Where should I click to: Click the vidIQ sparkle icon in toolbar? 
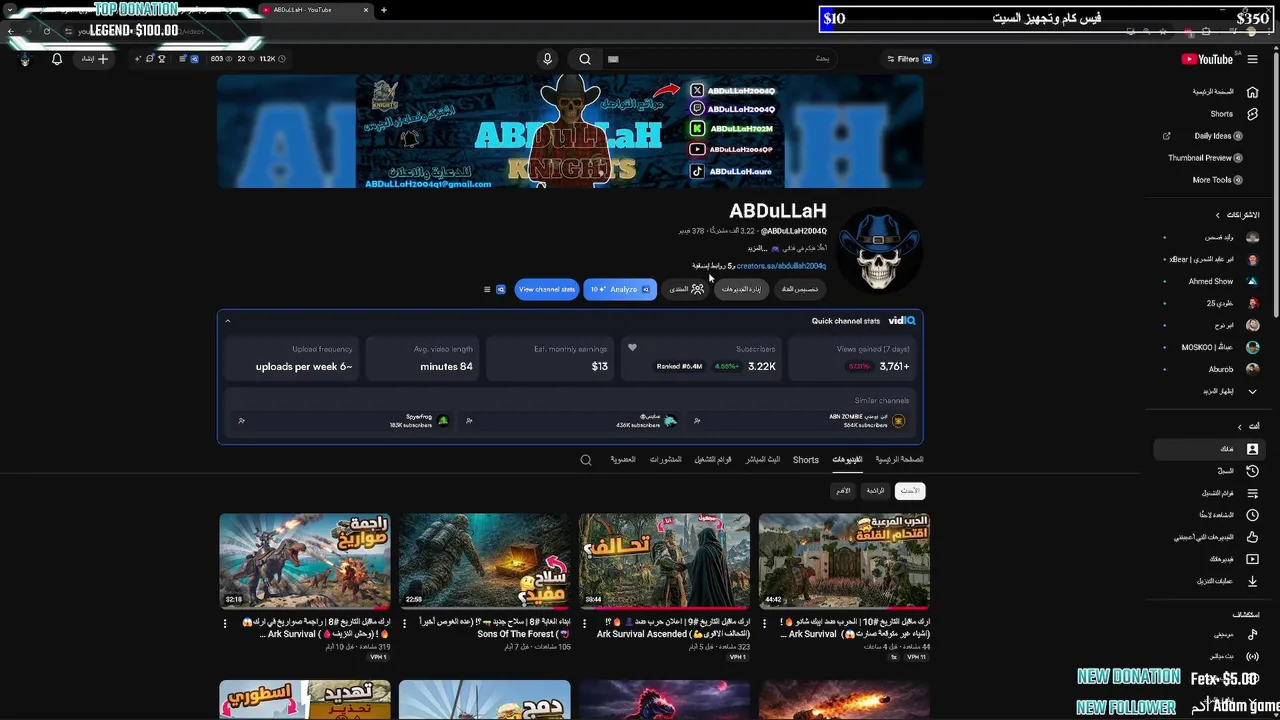[x=138, y=59]
